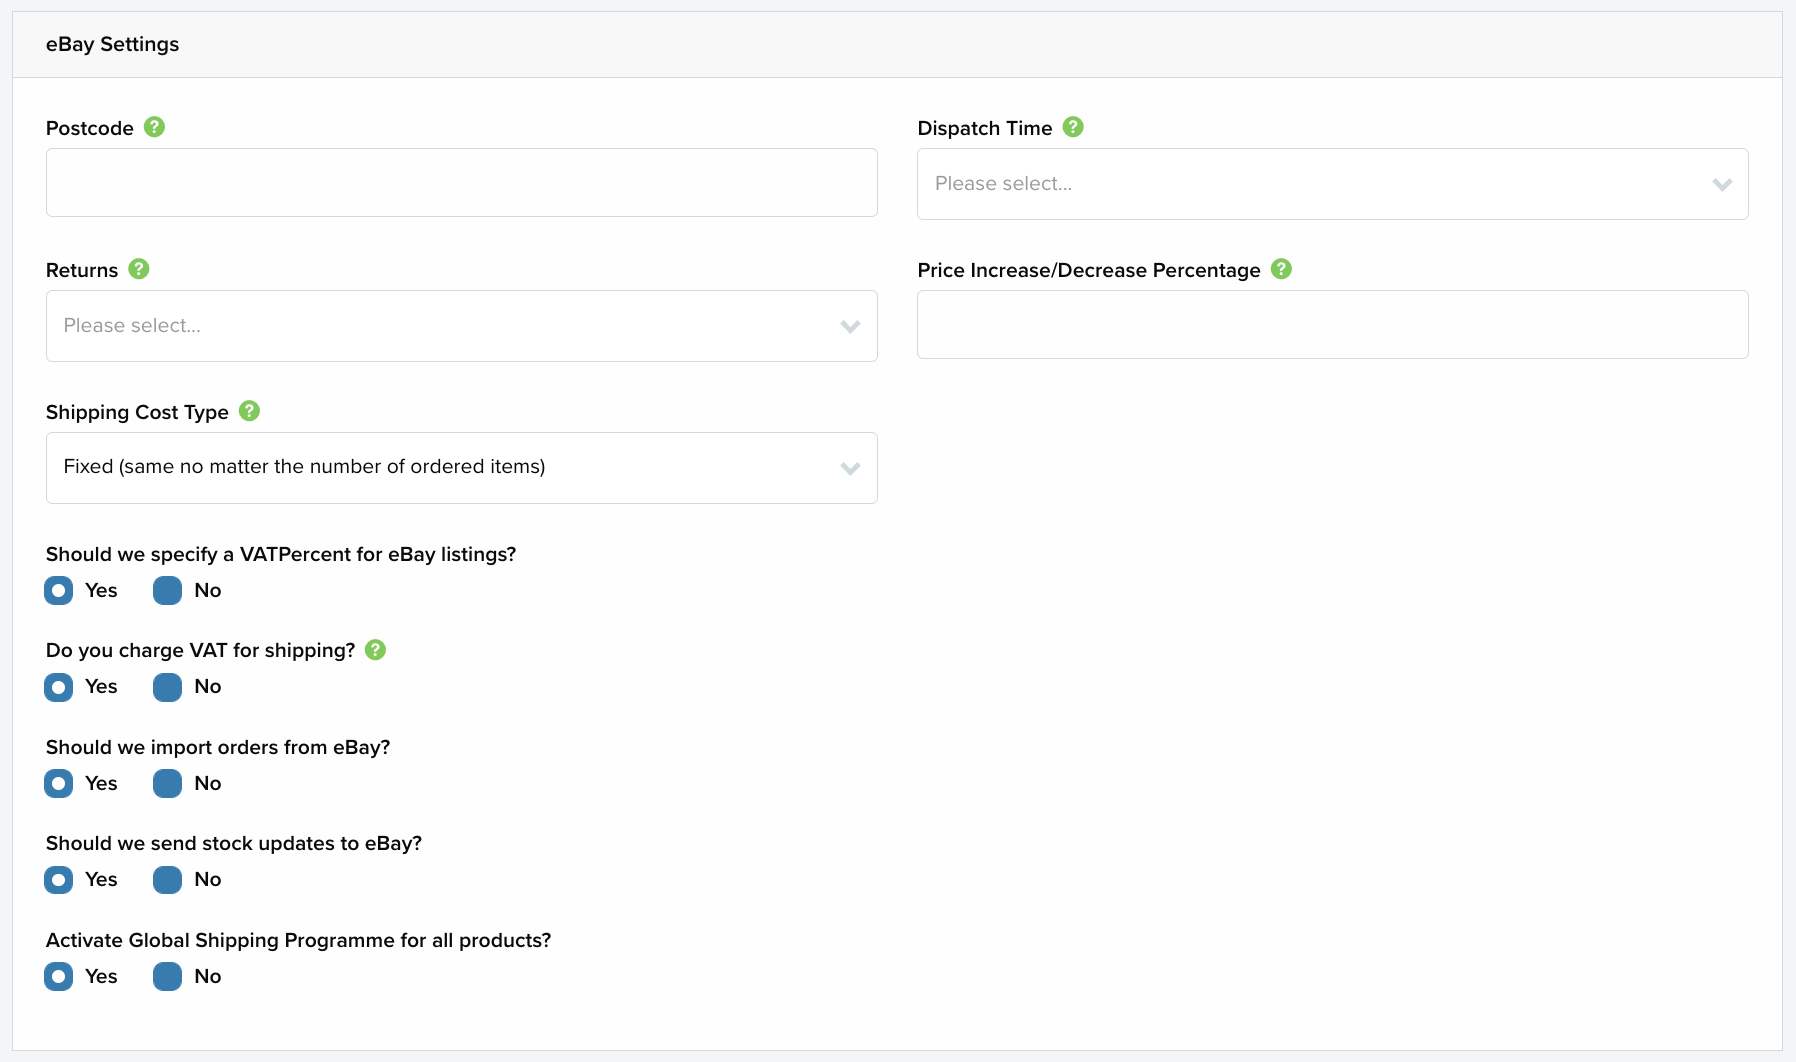Select Yes for sending stock updates

[x=59, y=880]
